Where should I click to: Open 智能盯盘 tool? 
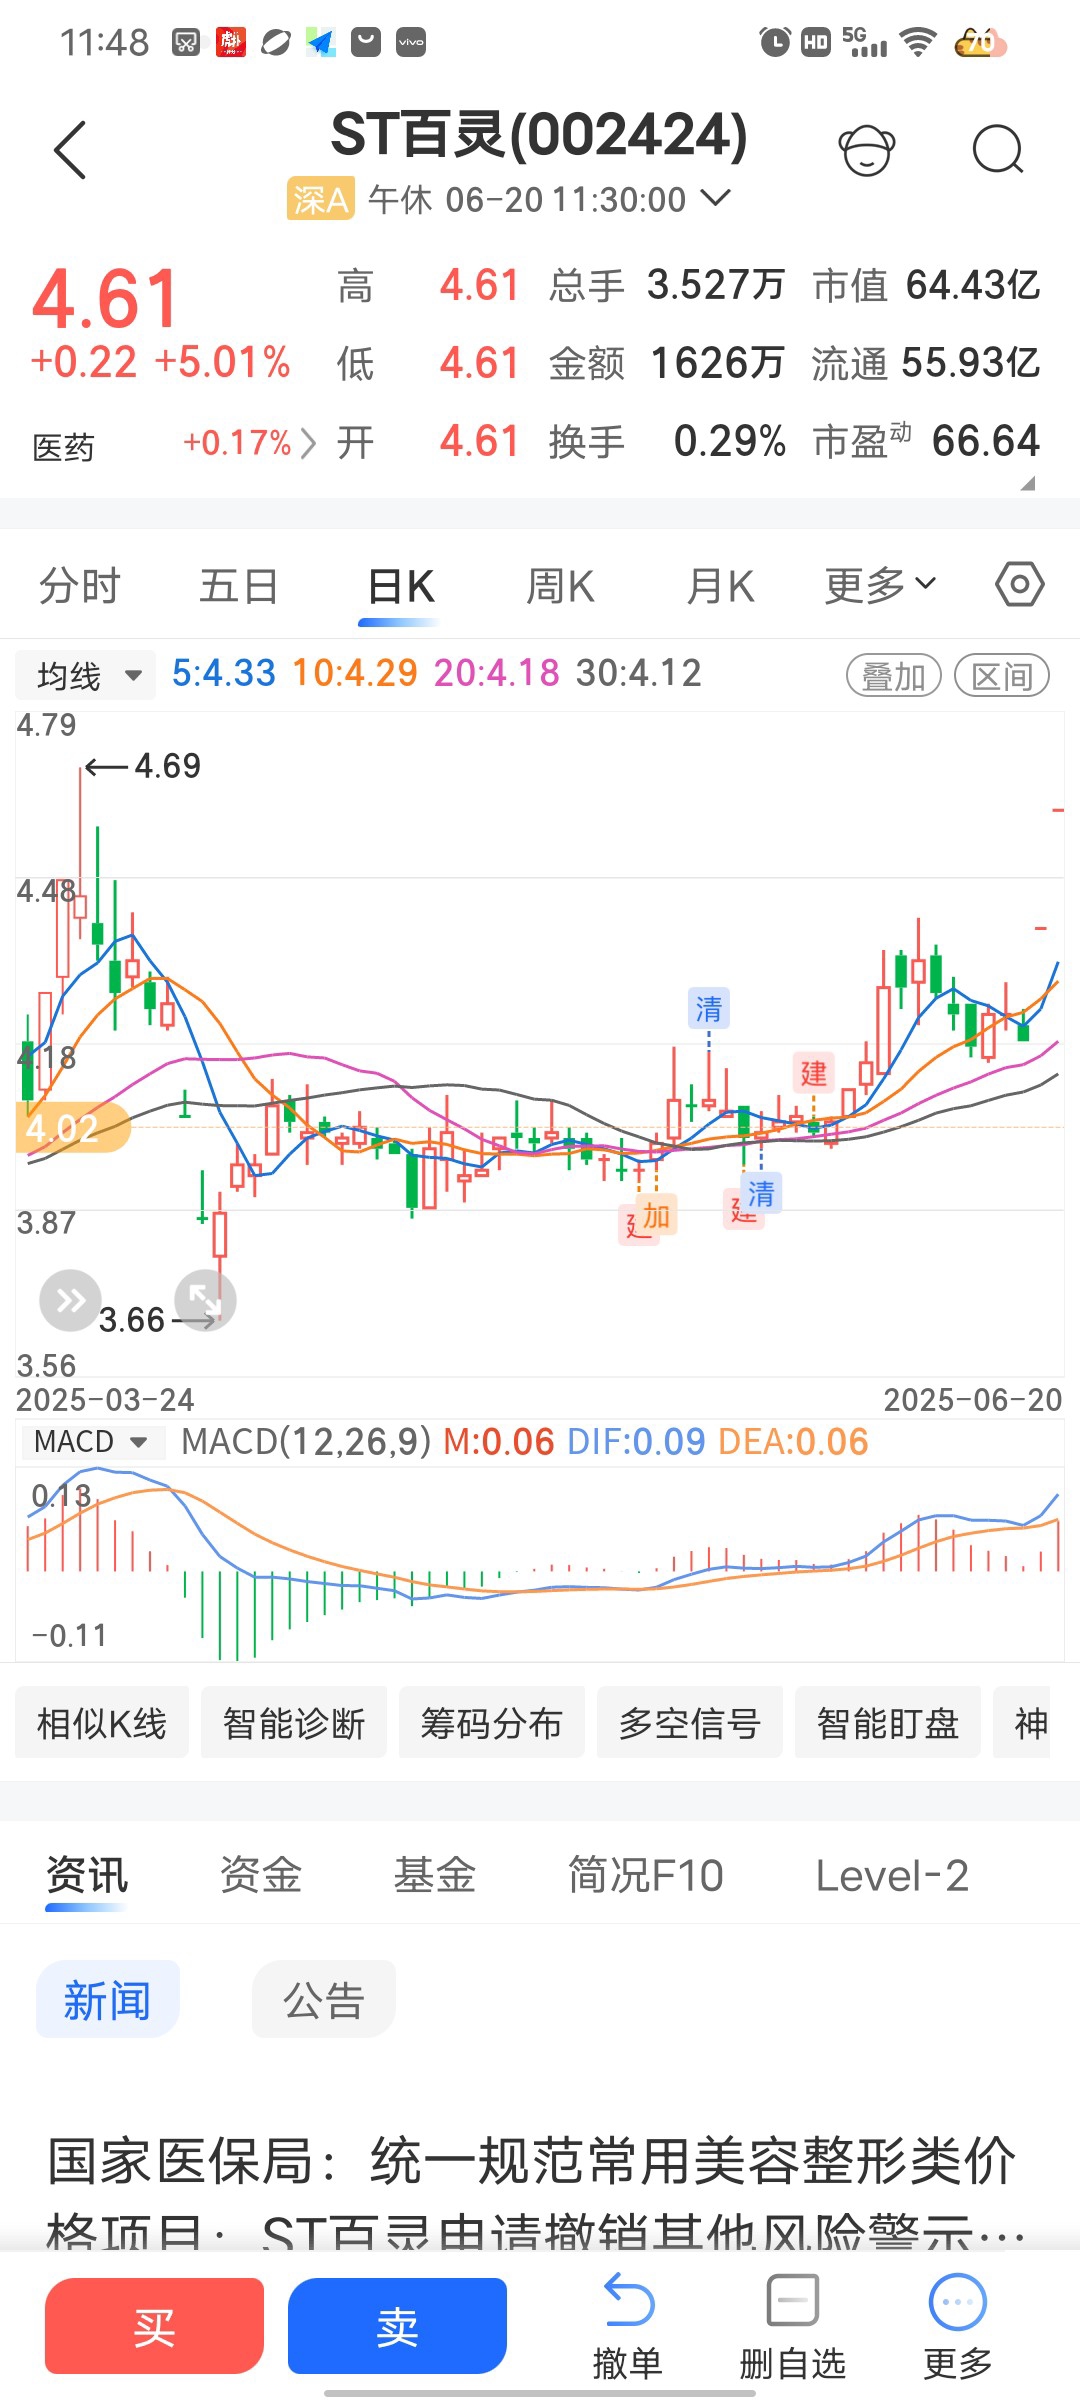tap(888, 1722)
